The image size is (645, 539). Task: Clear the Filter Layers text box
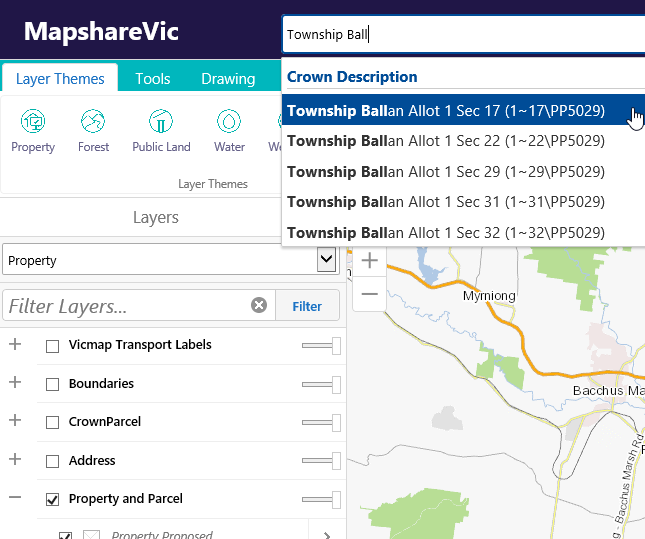pyautogui.click(x=259, y=305)
